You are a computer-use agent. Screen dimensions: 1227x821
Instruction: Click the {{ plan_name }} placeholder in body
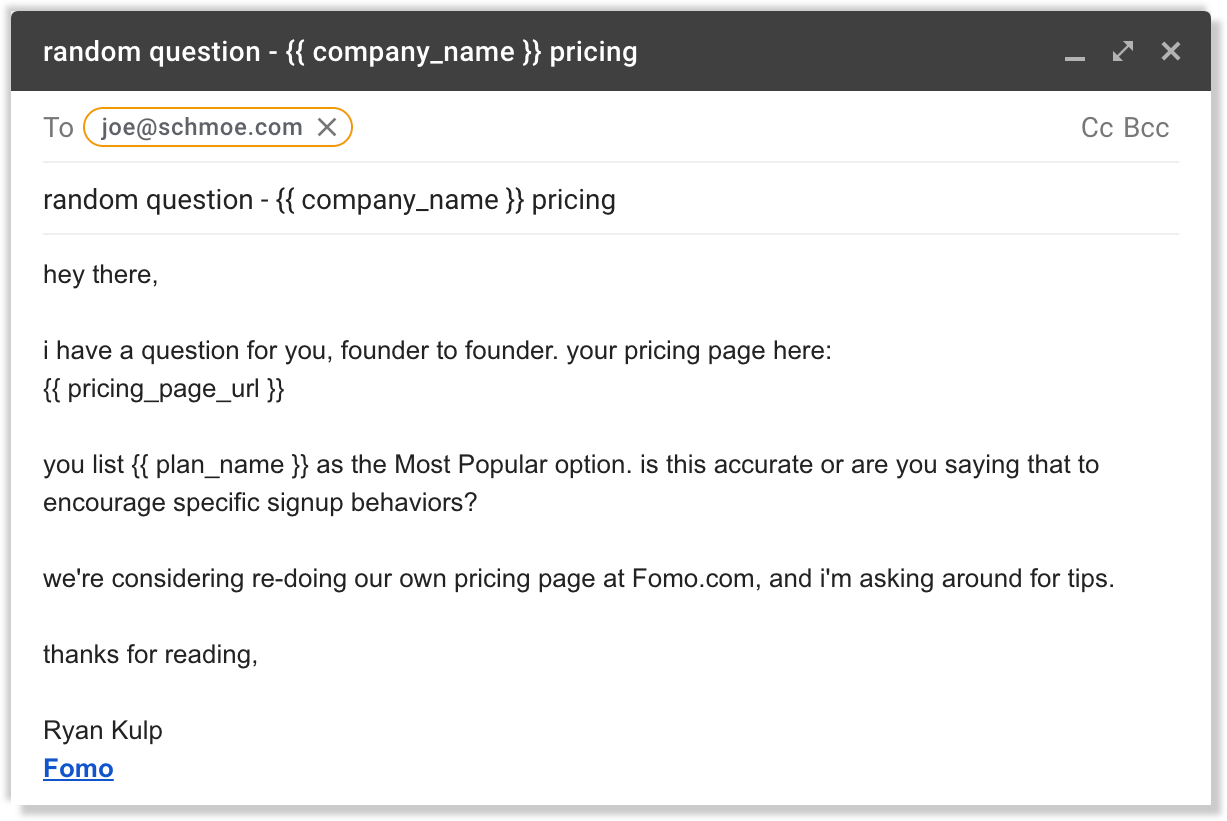pos(220,465)
